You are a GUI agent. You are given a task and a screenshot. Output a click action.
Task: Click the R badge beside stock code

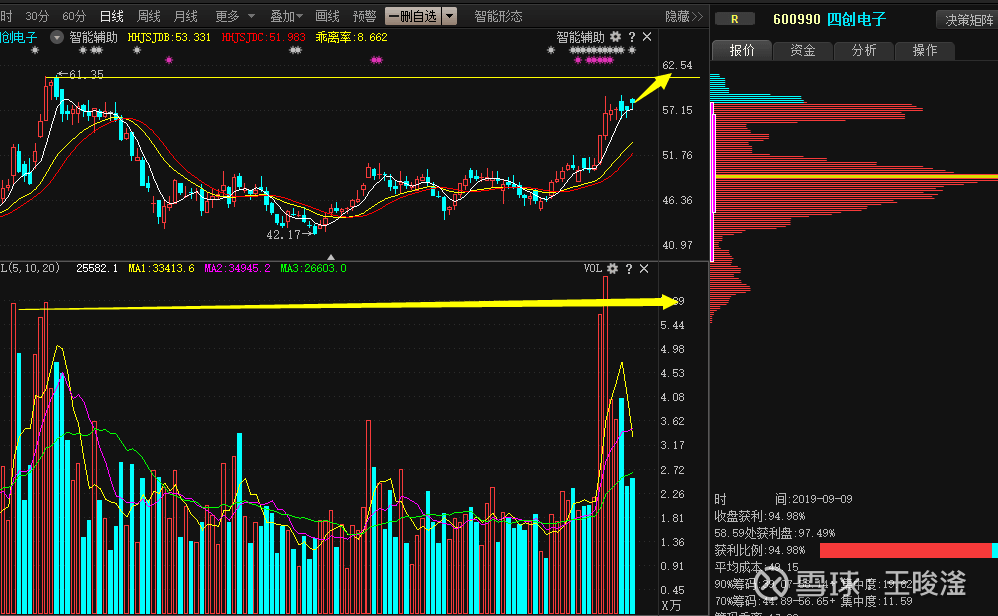coord(734,19)
